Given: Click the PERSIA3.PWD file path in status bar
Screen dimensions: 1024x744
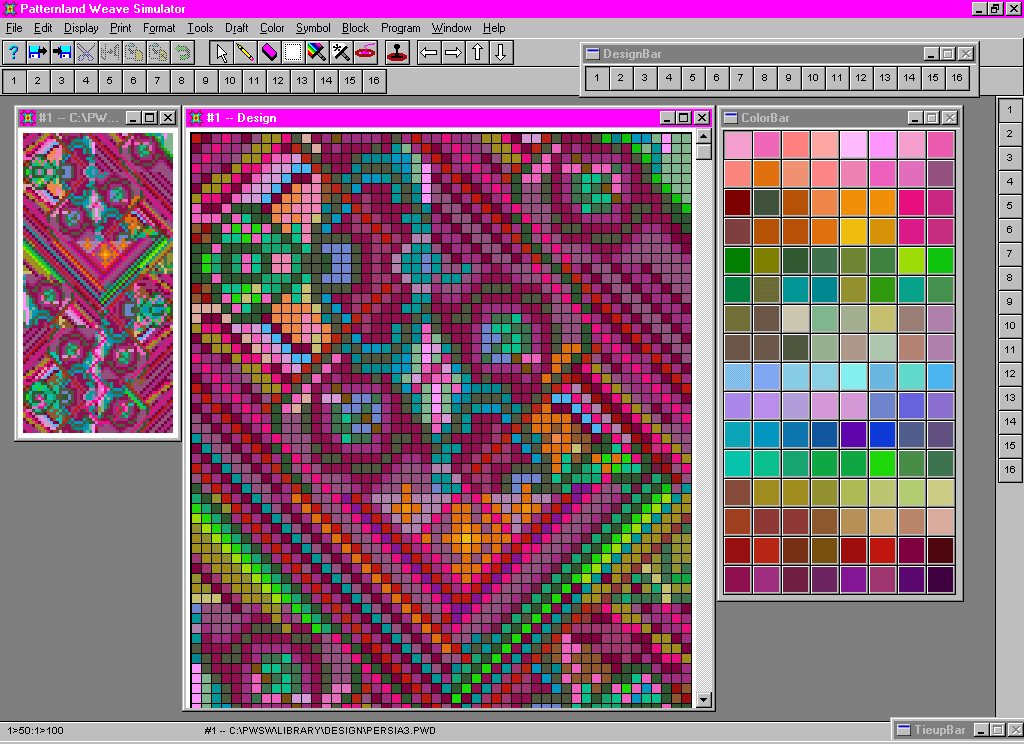Looking at the screenshot, I should tap(320, 730).
